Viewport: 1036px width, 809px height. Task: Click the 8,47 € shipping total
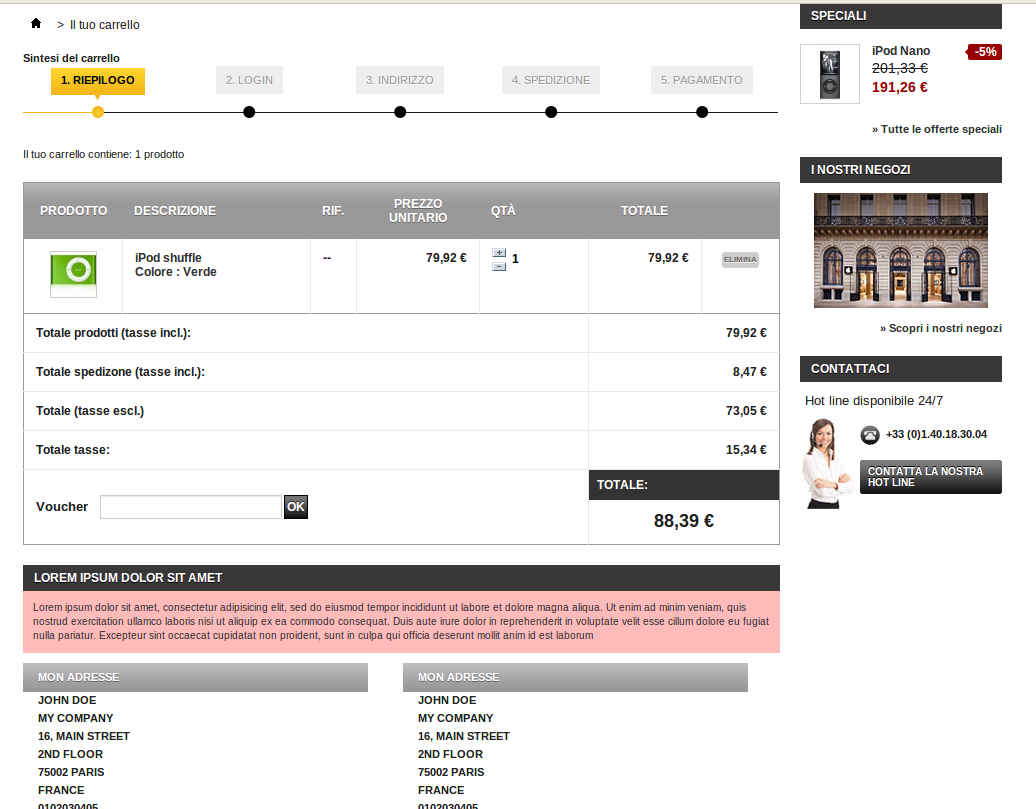[749, 372]
